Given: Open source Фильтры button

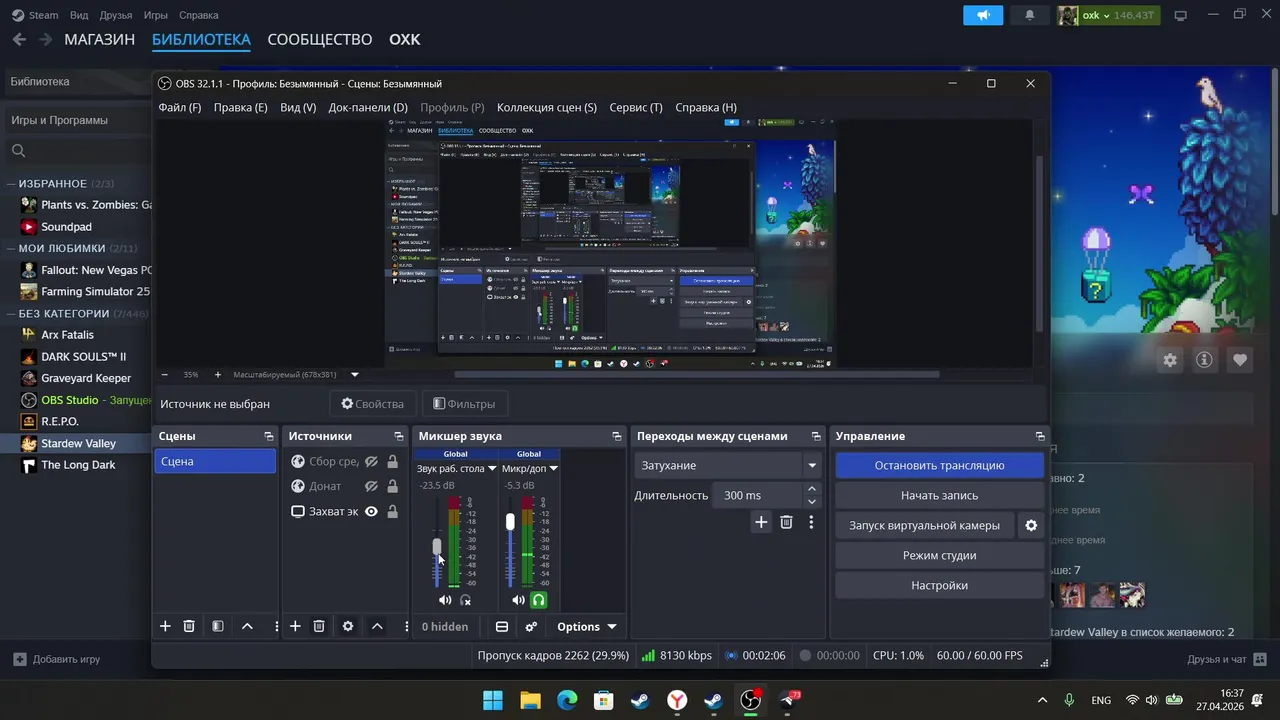Looking at the screenshot, I should click(x=465, y=404).
